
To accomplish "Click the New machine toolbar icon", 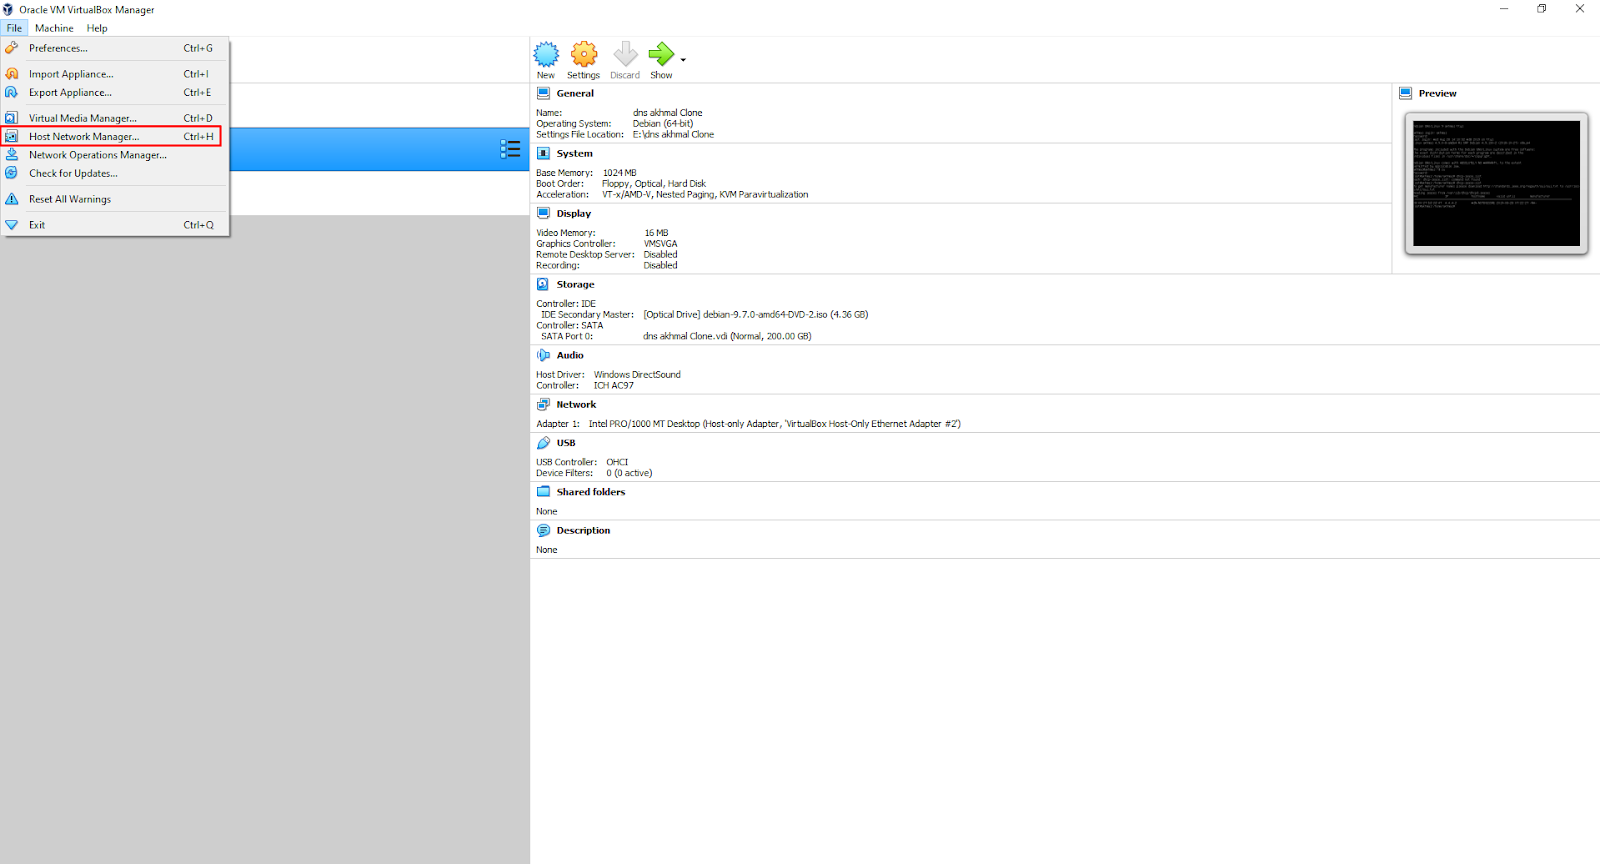I will [546, 54].
